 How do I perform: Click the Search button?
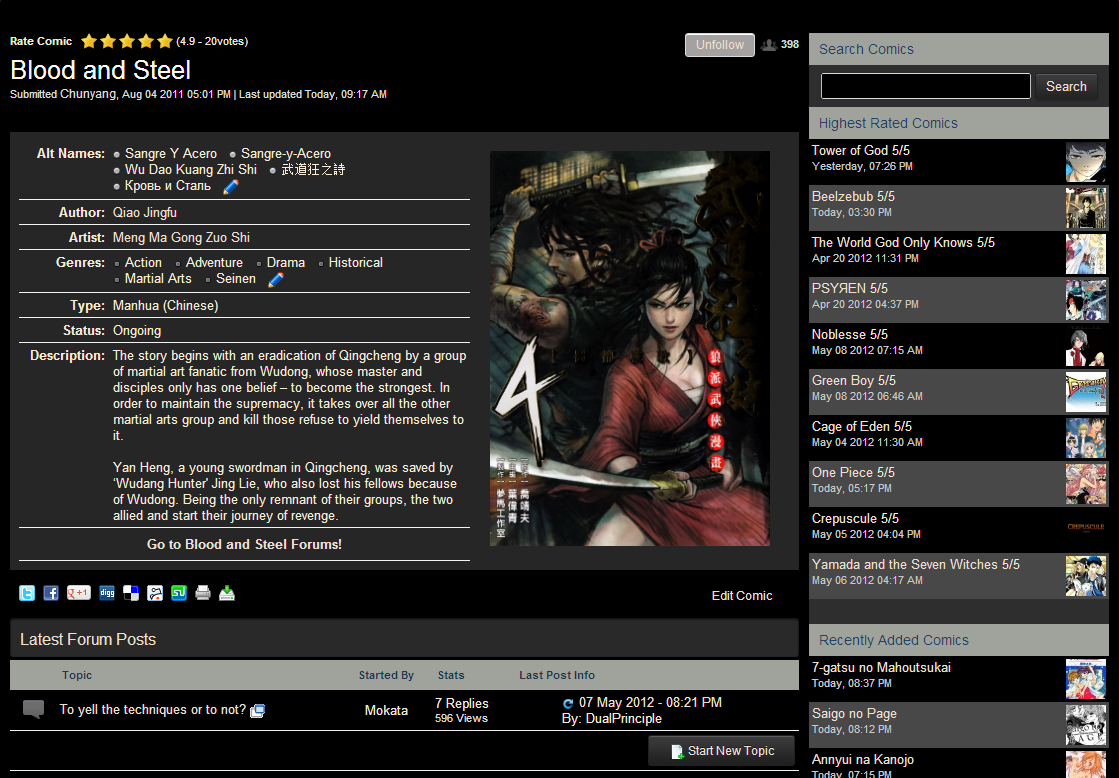(x=1066, y=86)
